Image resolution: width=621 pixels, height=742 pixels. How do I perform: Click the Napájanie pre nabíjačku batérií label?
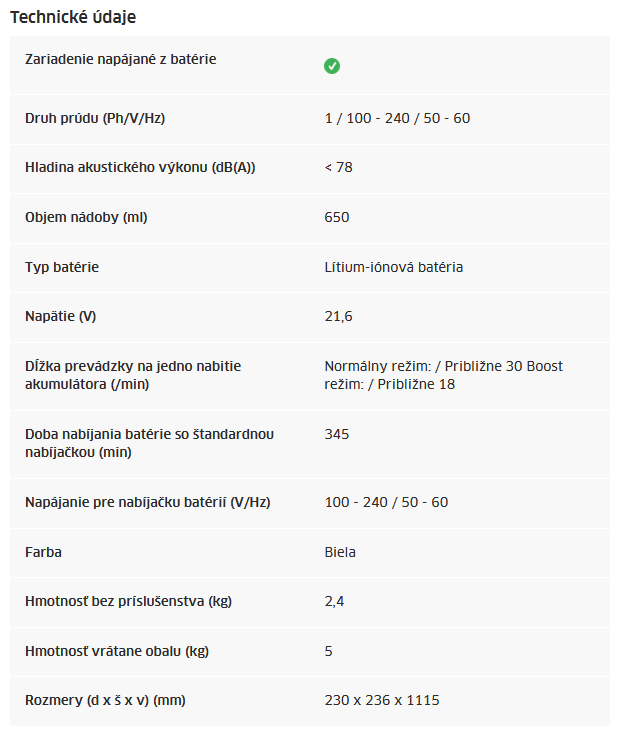coord(148,502)
